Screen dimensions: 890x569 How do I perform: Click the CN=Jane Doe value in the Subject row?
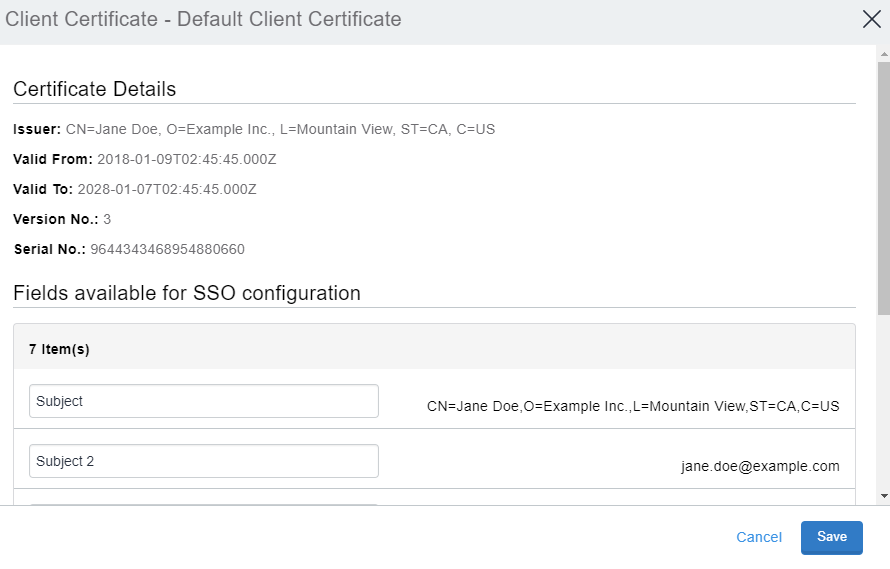pos(632,406)
